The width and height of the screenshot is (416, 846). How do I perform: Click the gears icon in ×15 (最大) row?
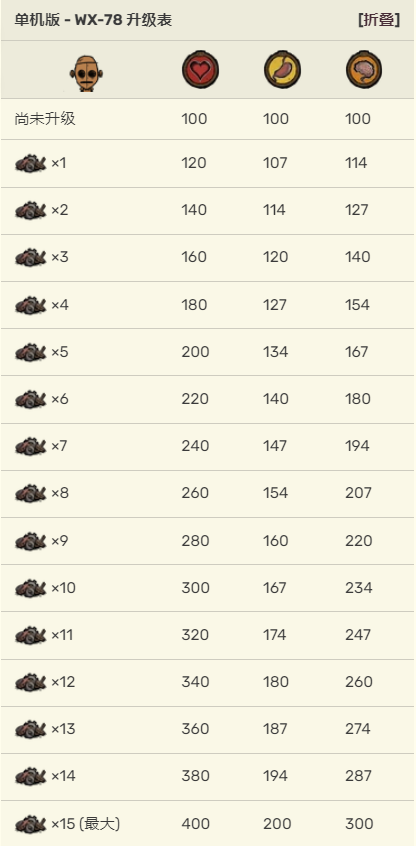click(x=31, y=824)
